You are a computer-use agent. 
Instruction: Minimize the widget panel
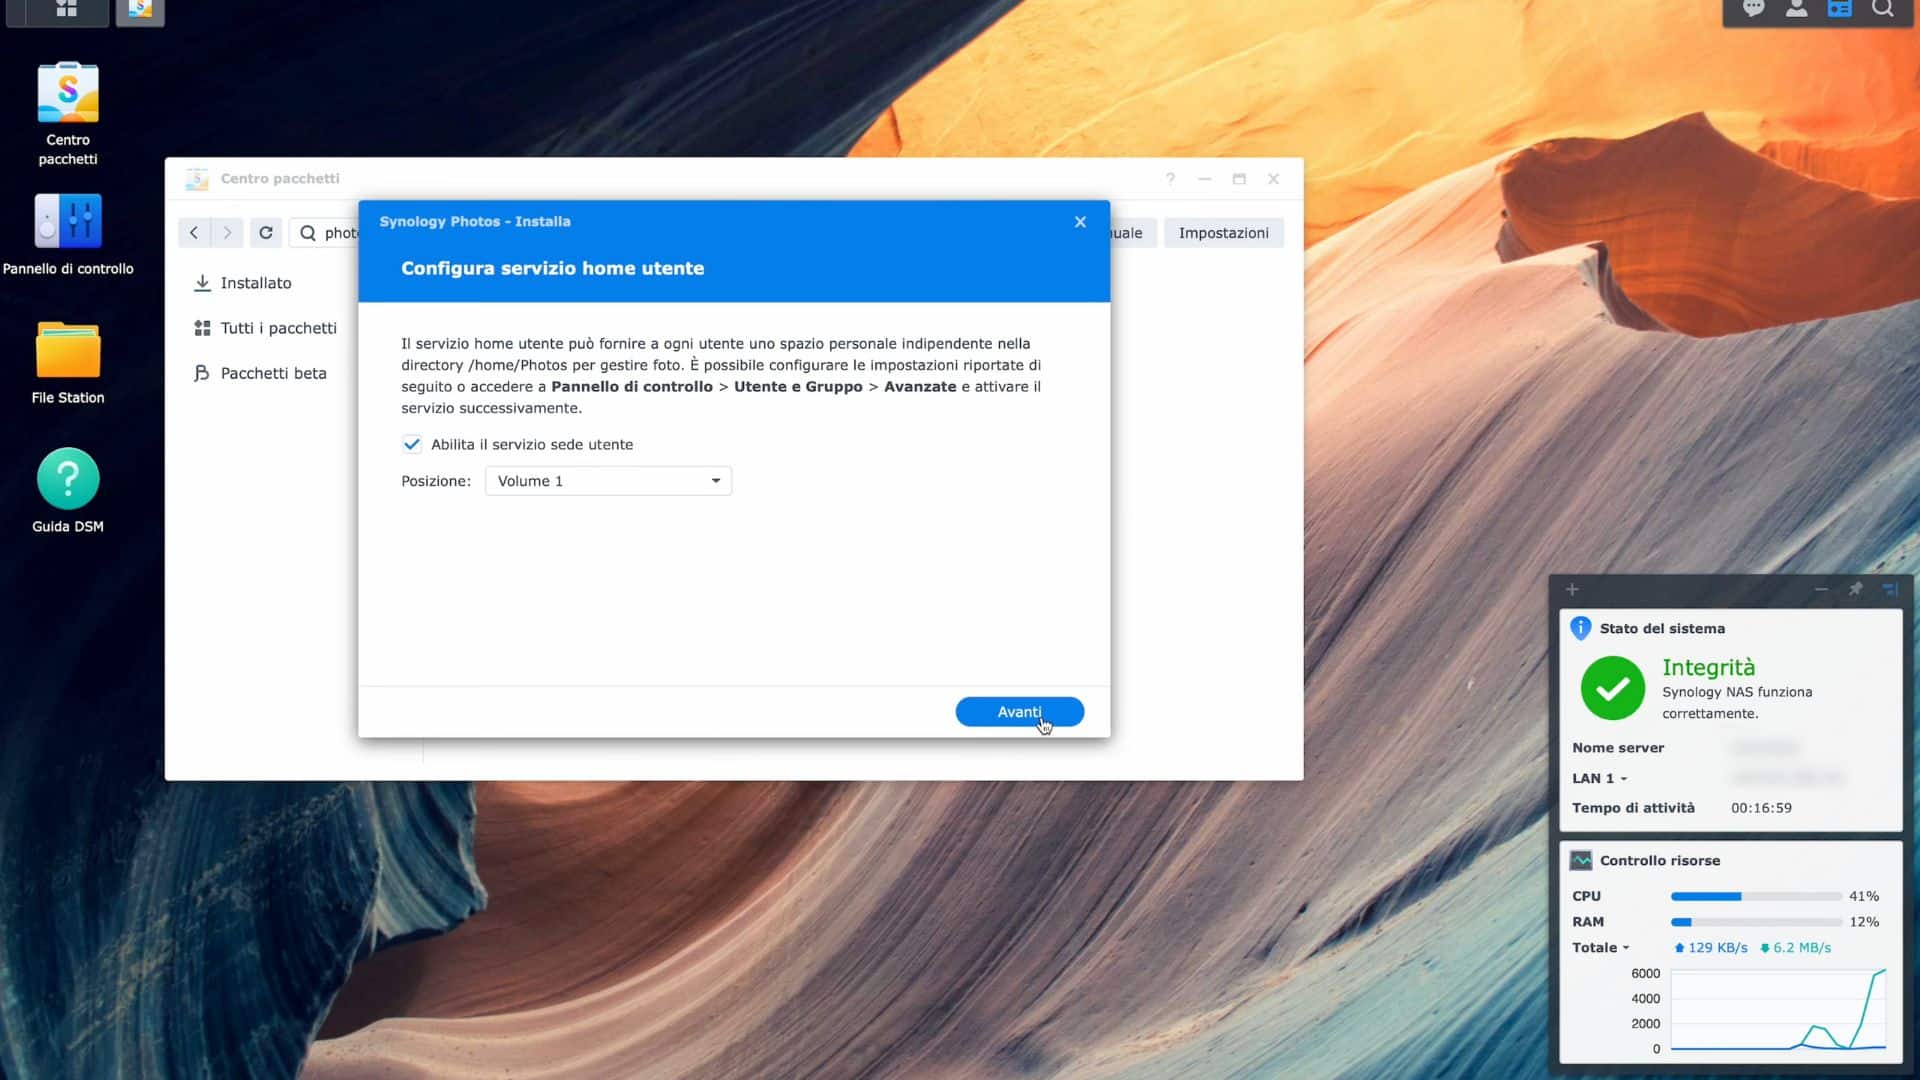click(1821, 589)
